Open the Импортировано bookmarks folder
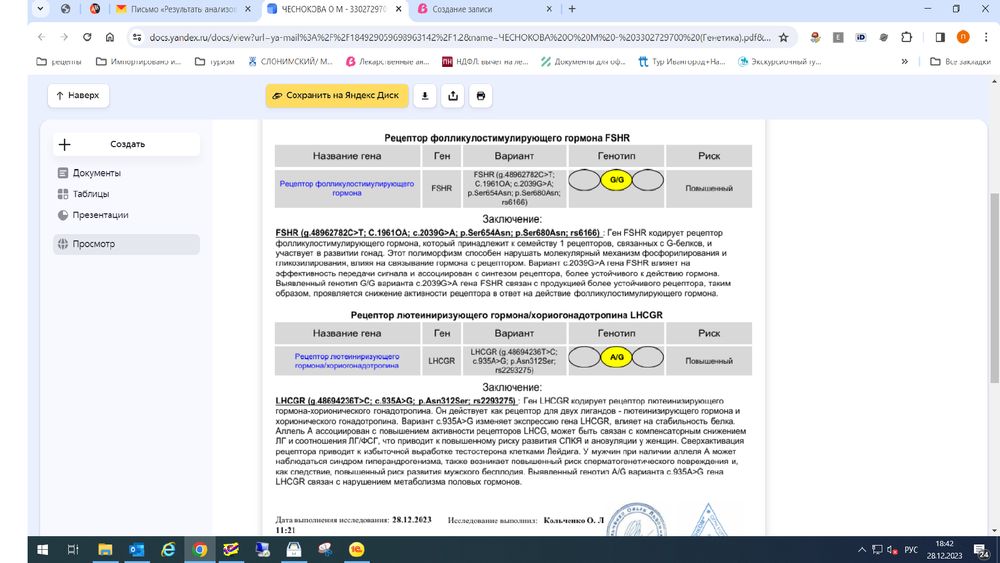 (x=138, y=62)
